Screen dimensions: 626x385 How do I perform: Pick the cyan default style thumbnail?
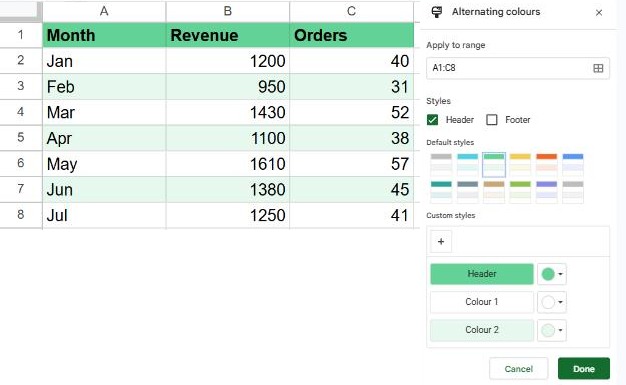coord(468,165)
